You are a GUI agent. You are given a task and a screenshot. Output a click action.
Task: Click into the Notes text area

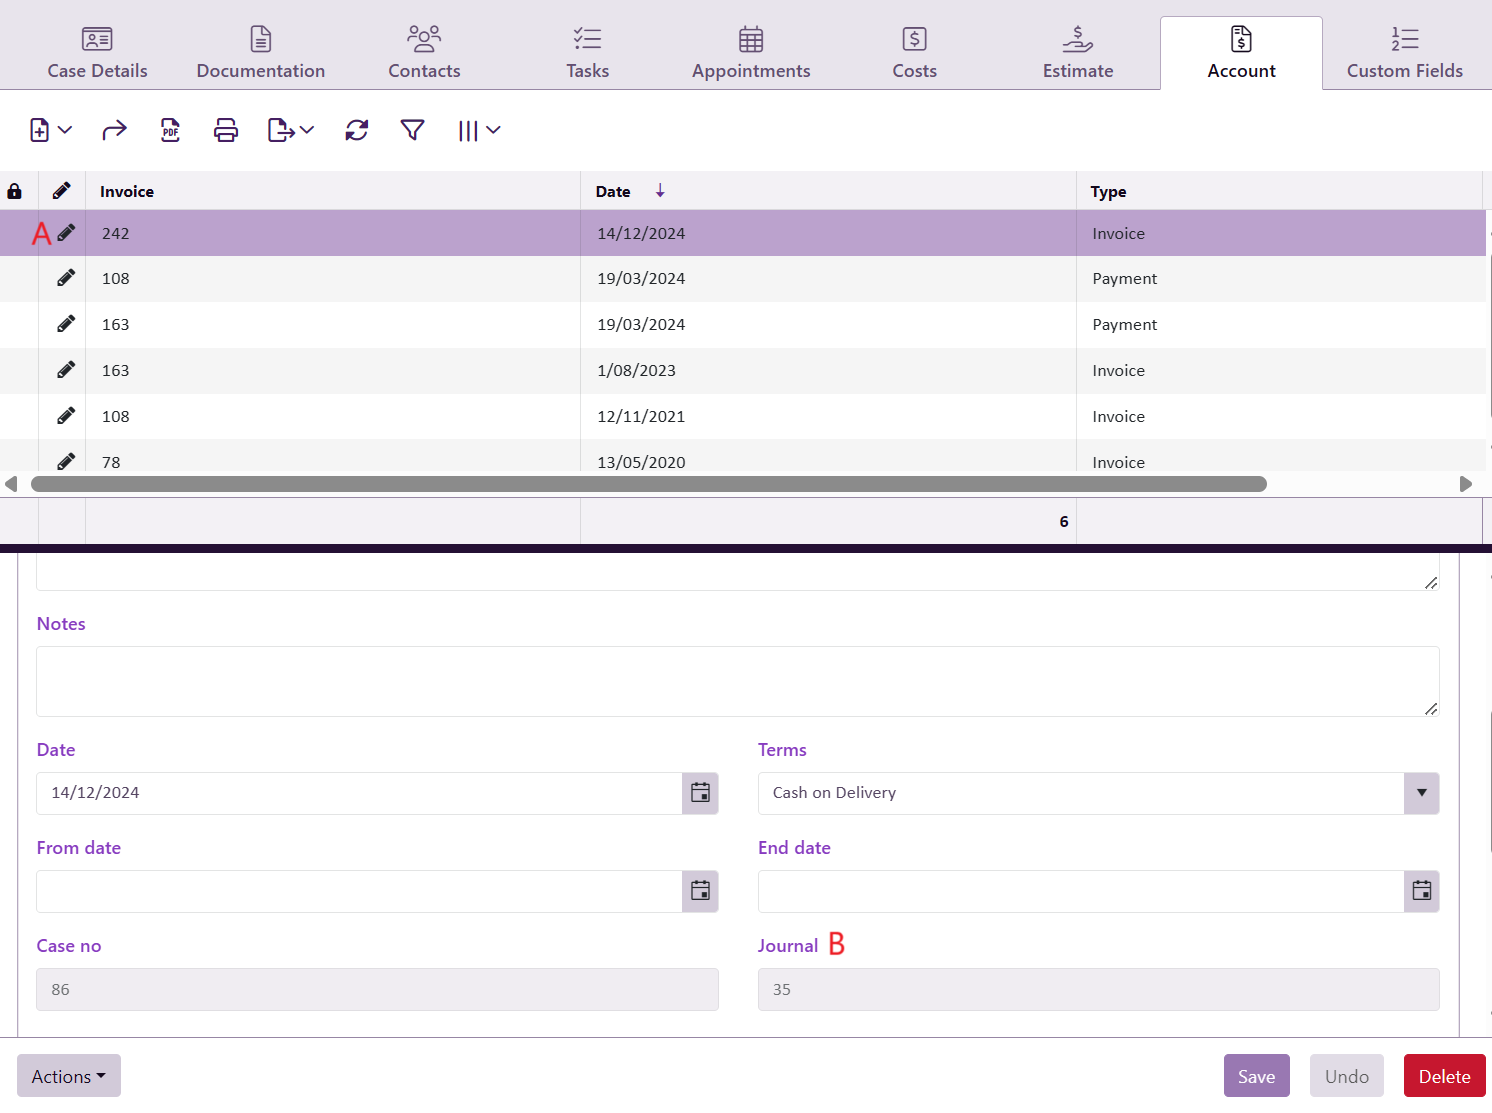click(737, 681)
